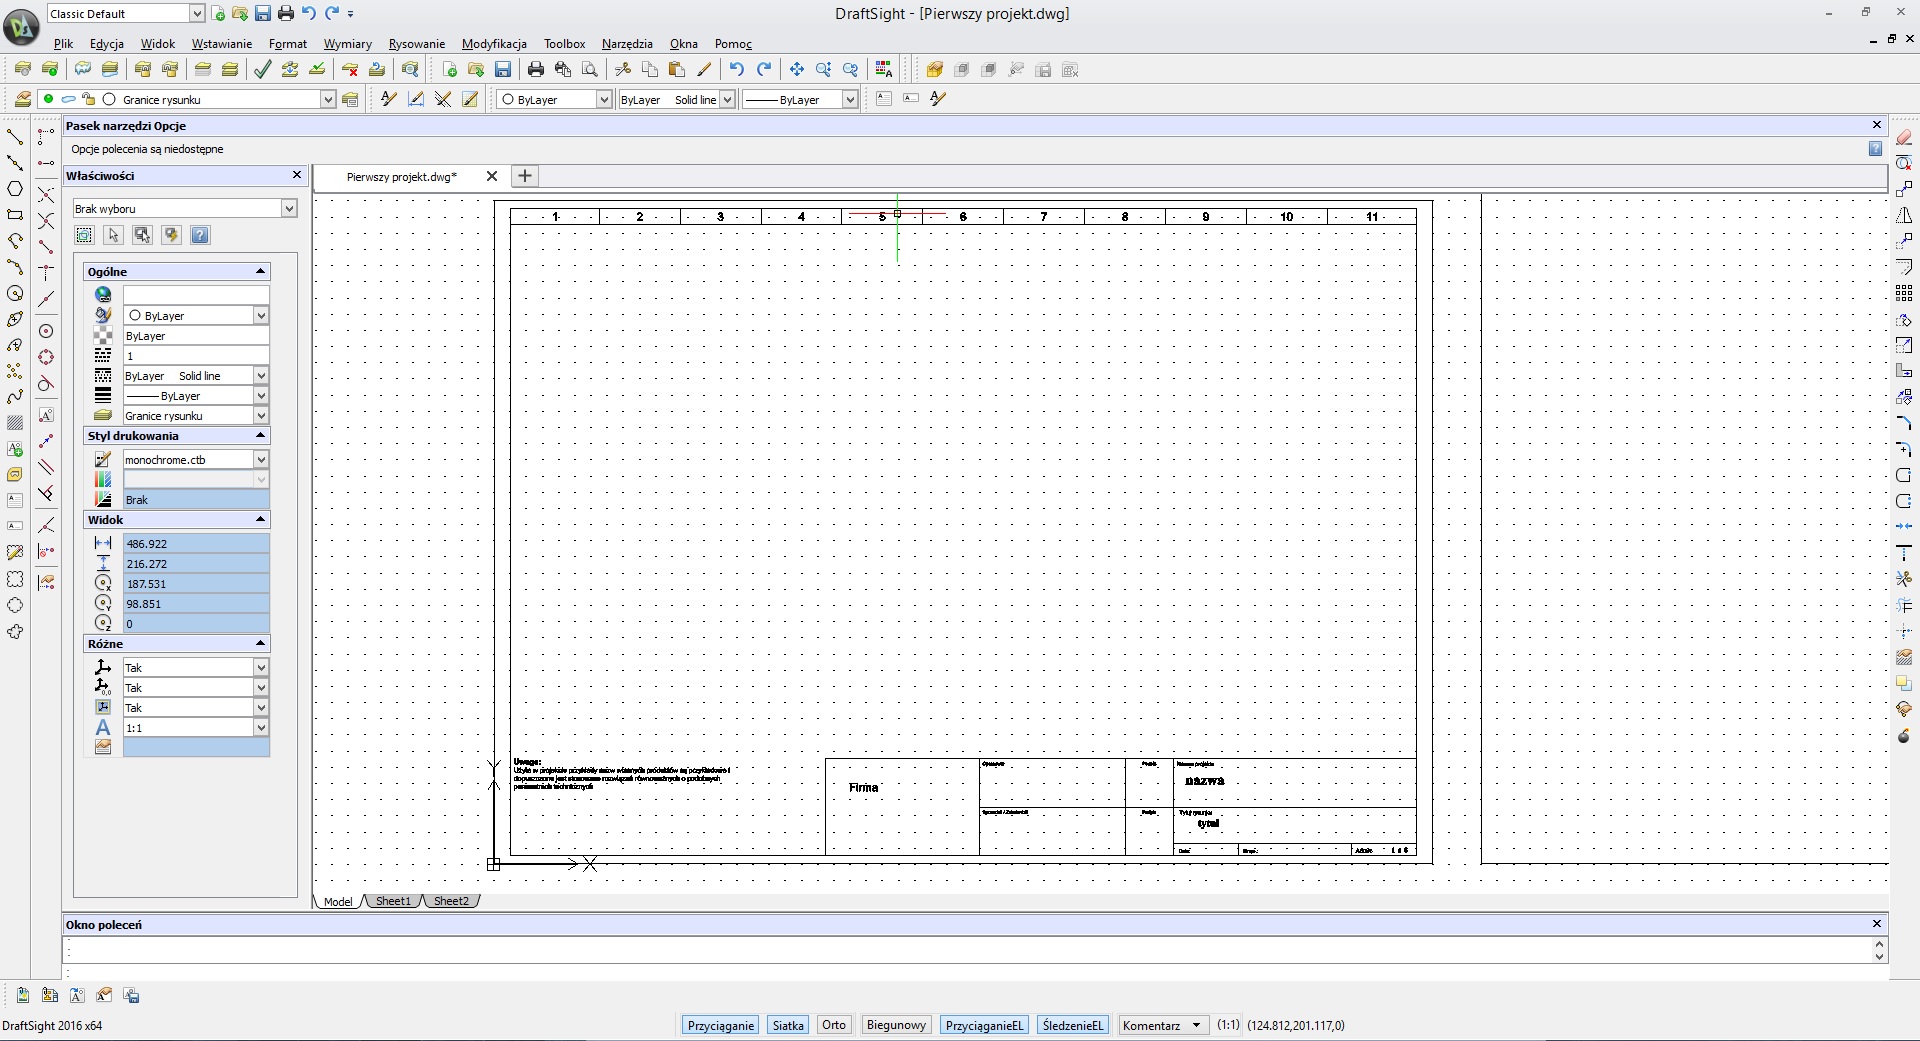The height and width of the screenshot is (1041, 1920).
Task: Close the Pierwszy projekt.dwg tab
Action: [x=492, y=176]
